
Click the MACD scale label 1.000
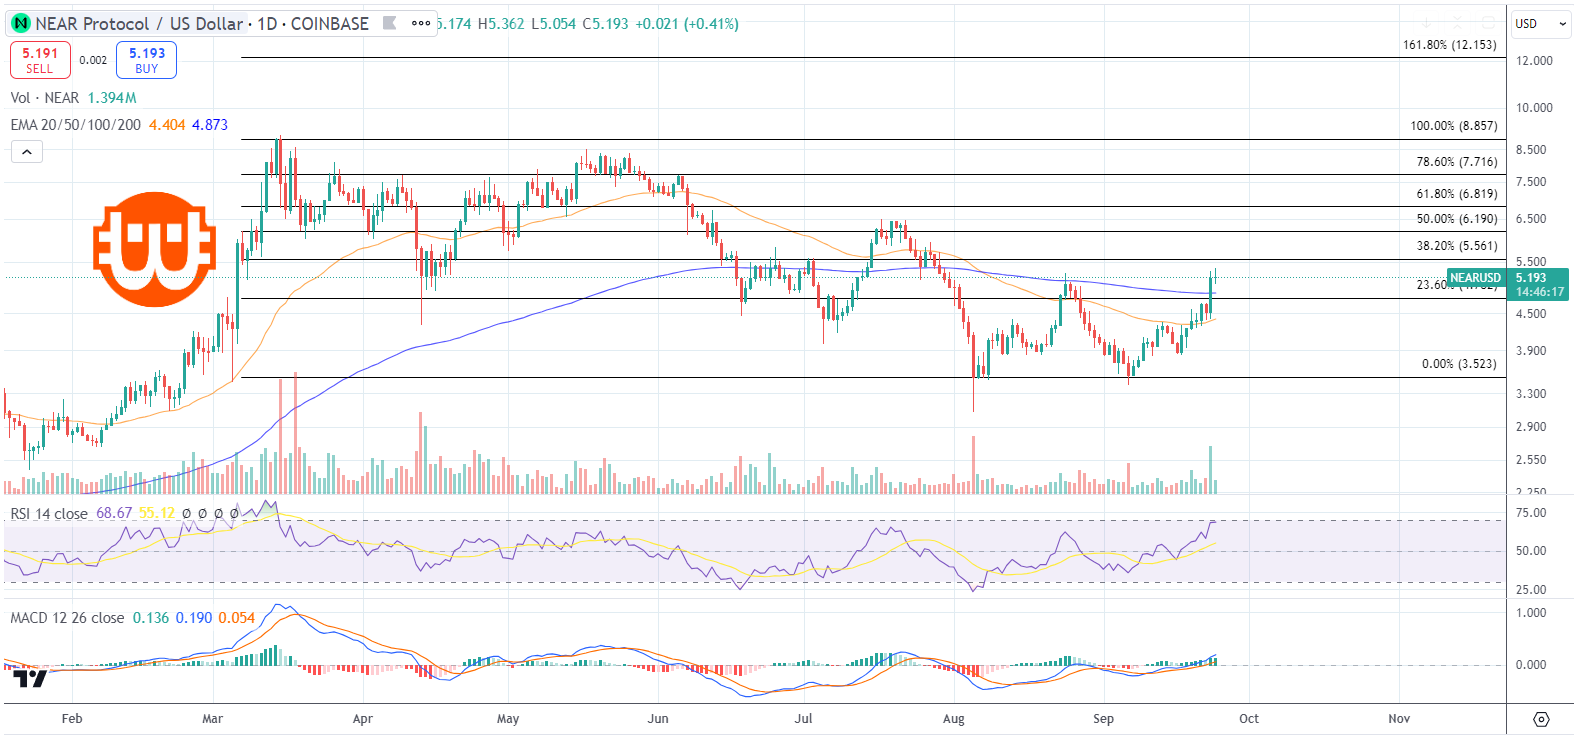tap(1531, 613)
